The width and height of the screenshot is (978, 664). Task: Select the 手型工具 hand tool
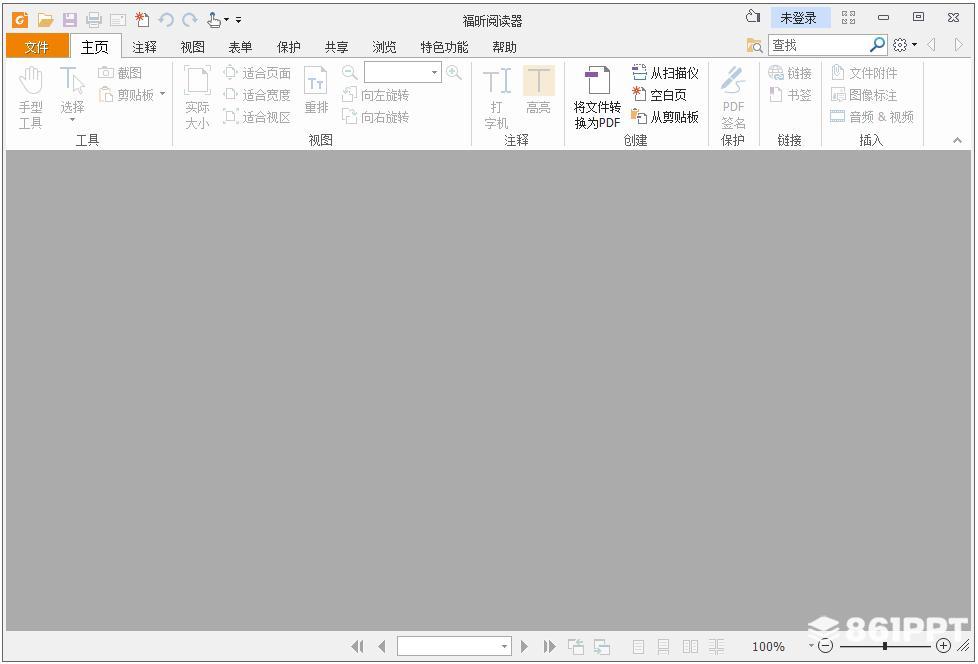(31, 98)
